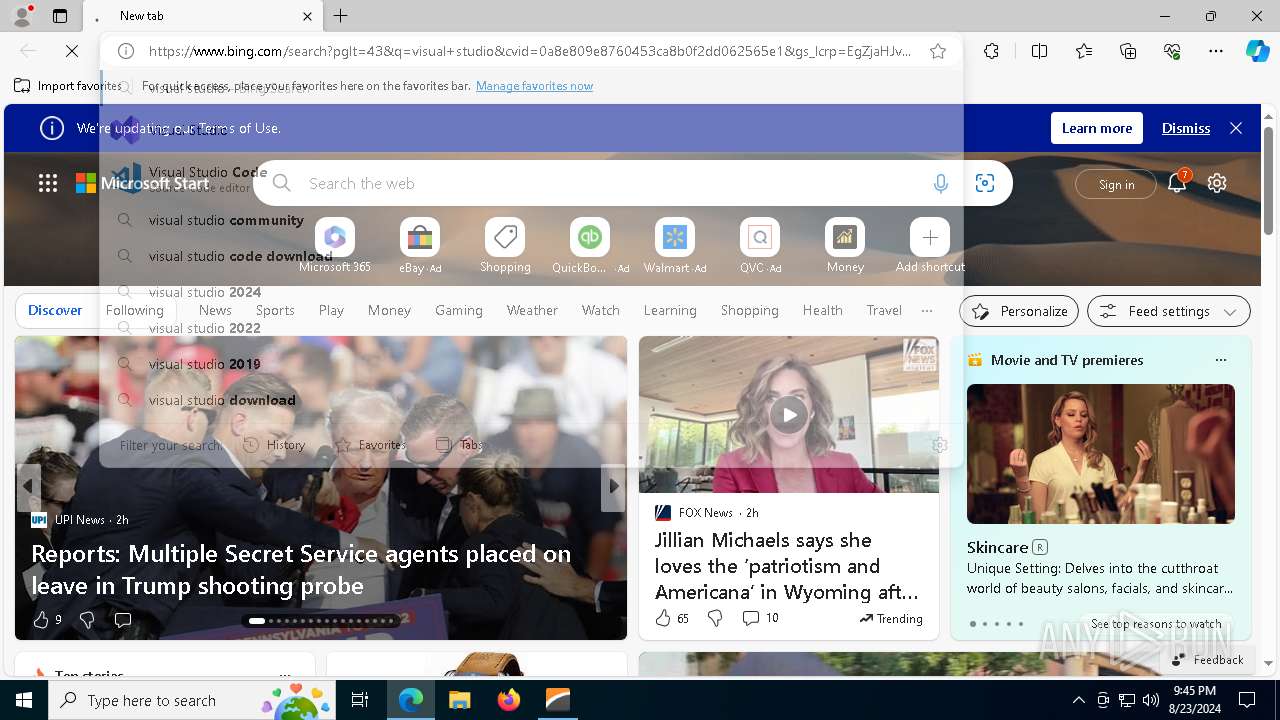
Task: Open Task View on the taskbar
Action: pyautogui.click(x=360, y=700)
